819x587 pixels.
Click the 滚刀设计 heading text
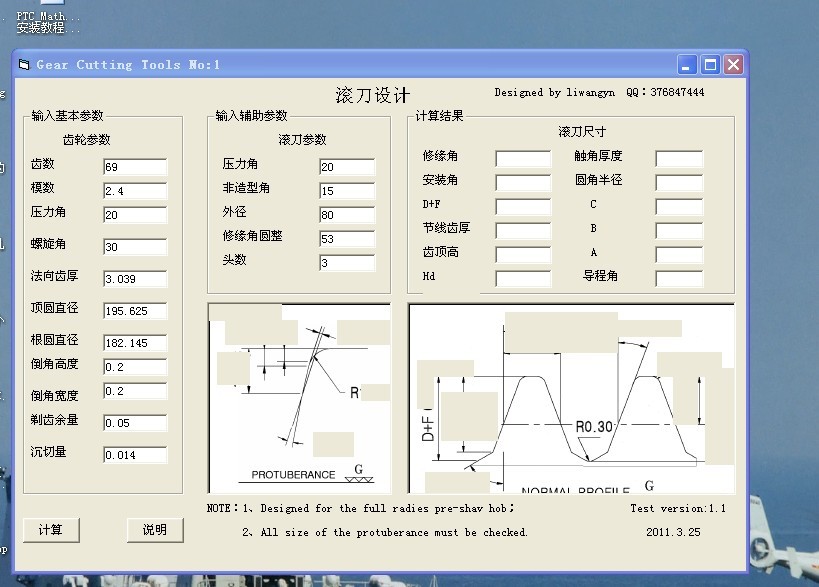click(373, 95)
